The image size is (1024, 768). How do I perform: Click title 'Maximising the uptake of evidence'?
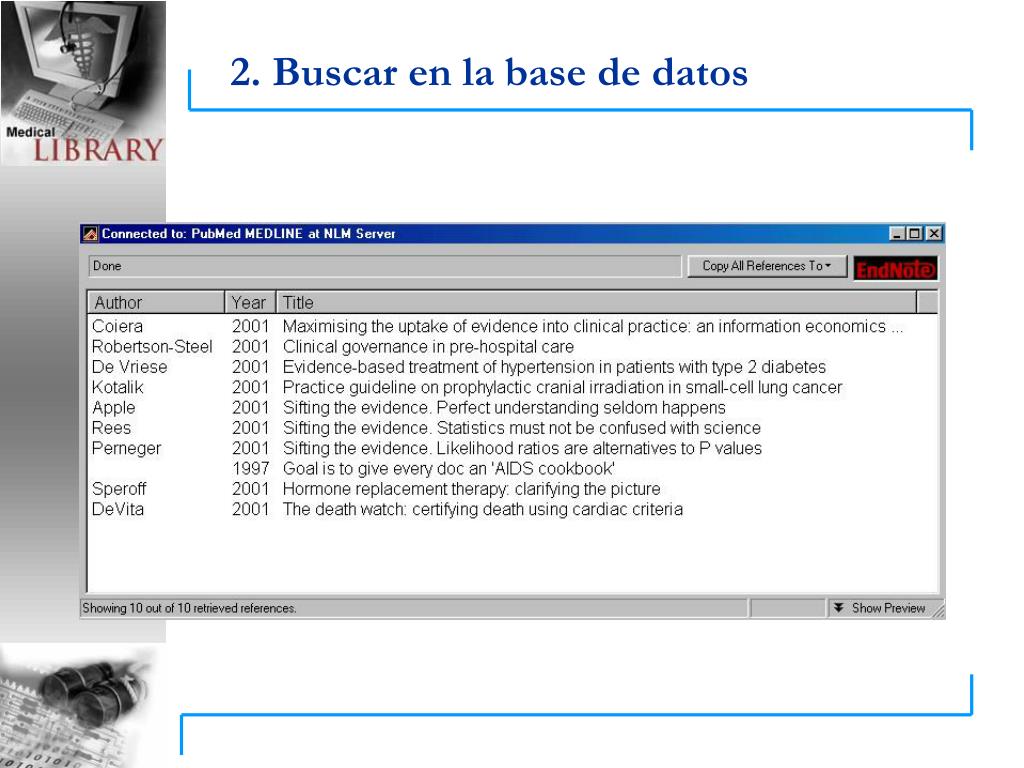pyautogui.click(x=592, y=326)
